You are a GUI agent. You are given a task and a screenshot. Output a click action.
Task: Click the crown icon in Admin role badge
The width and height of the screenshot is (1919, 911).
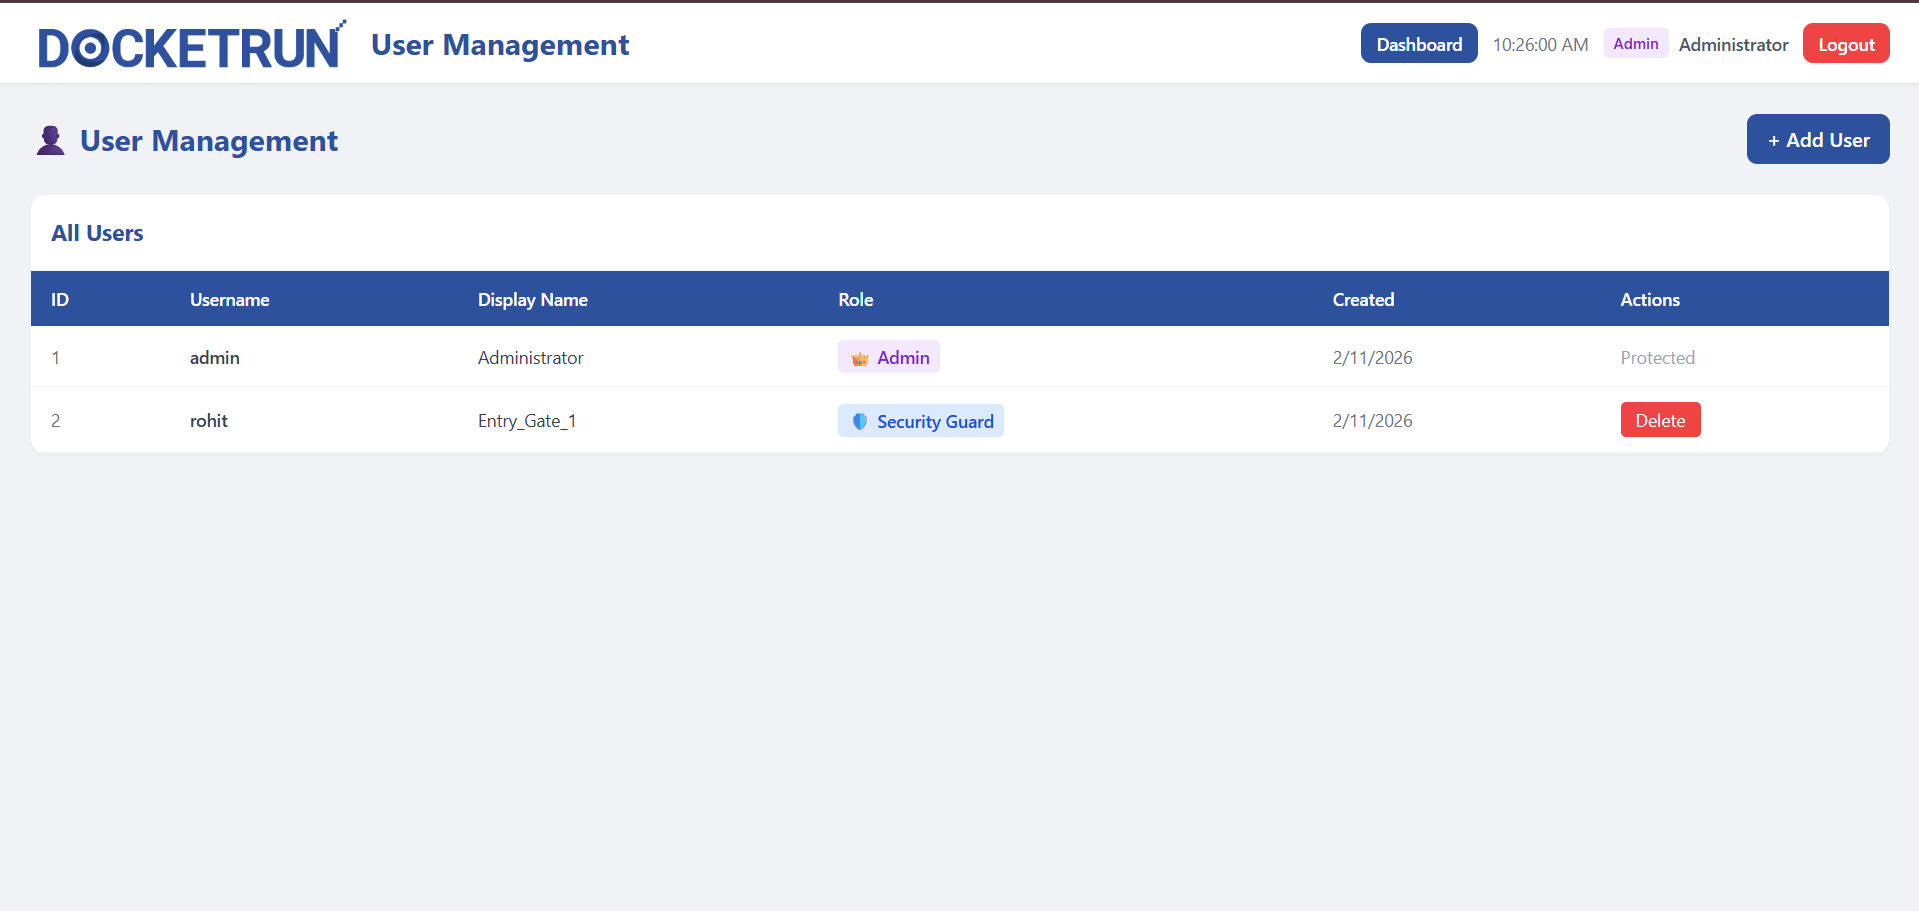click(x=859, y=358)
